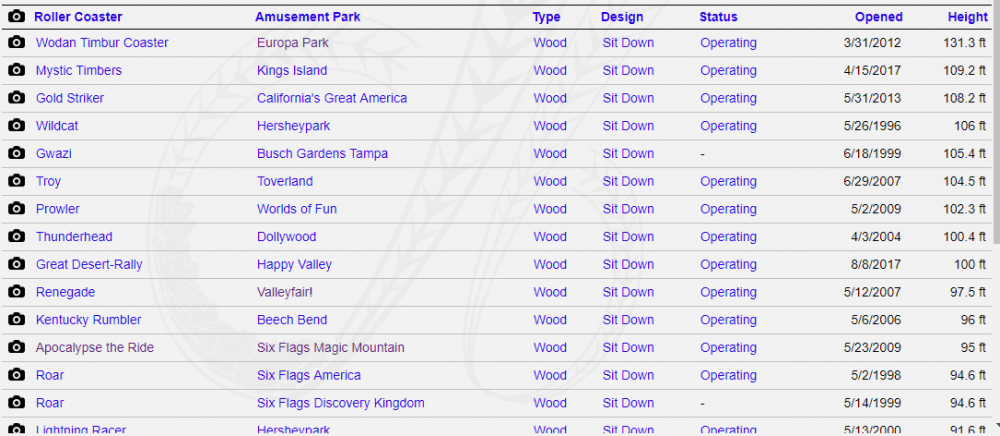Select the 3/31/2012 opened date cell
Image resolution: width=1000 pixels, height=436 pixels.
tap(872, 43)
